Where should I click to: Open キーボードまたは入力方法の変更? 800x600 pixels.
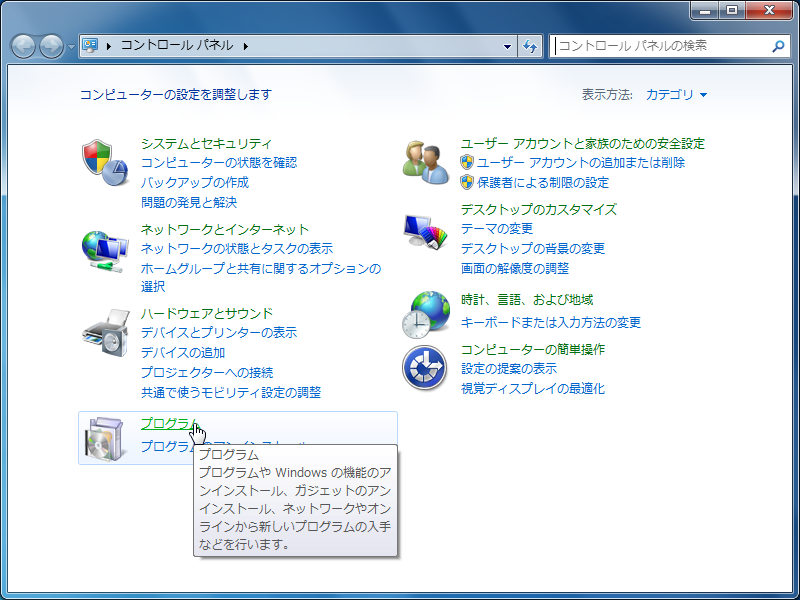[551, 322]
